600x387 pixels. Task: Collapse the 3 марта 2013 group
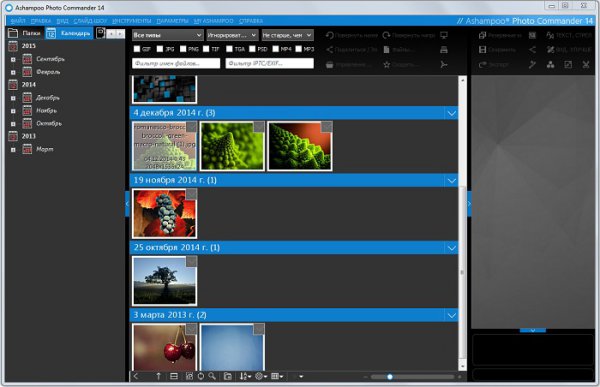(452, 315)
